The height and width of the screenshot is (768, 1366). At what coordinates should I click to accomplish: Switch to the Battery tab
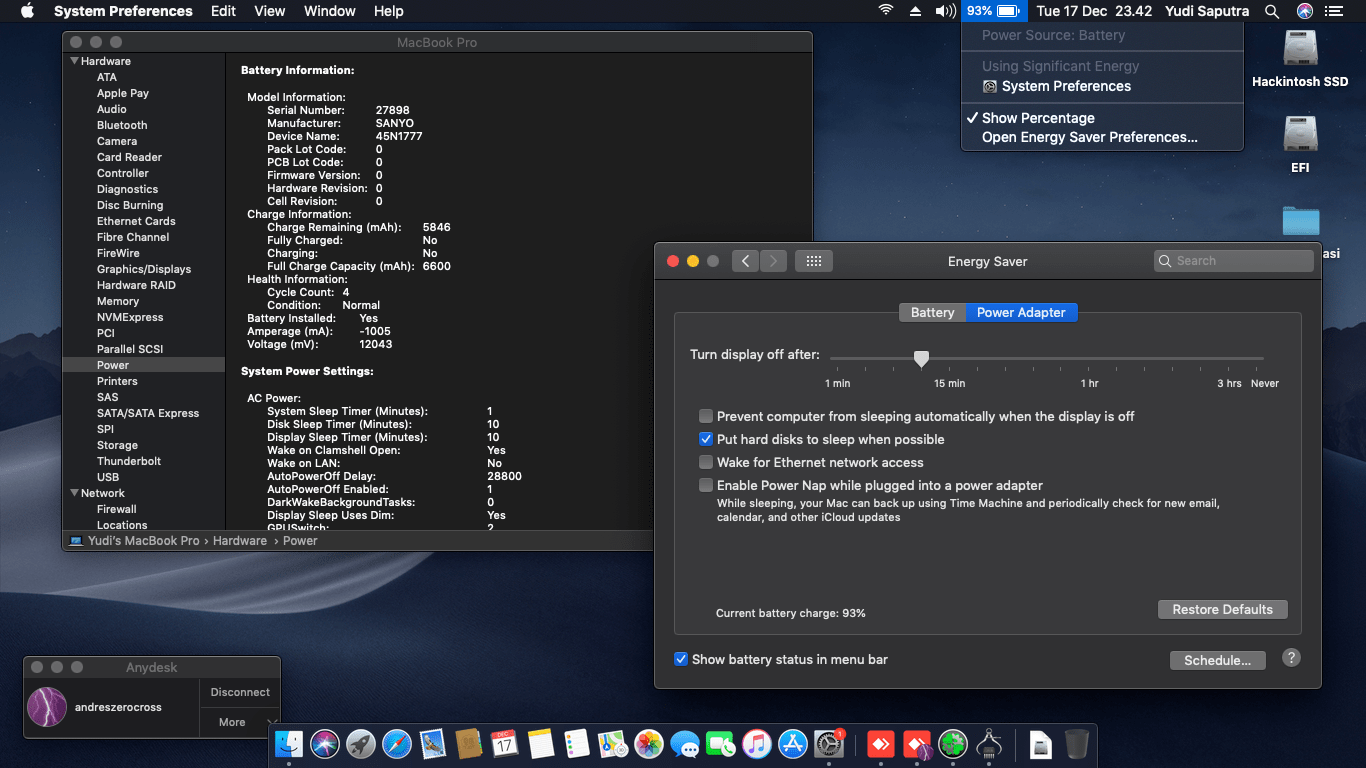[x=932, y=312]
